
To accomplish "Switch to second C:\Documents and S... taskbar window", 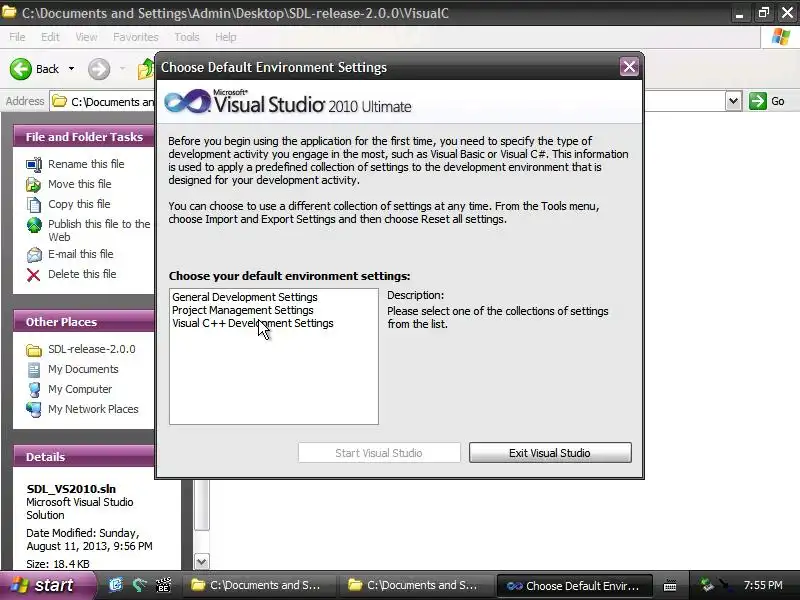I will (416, 585).
